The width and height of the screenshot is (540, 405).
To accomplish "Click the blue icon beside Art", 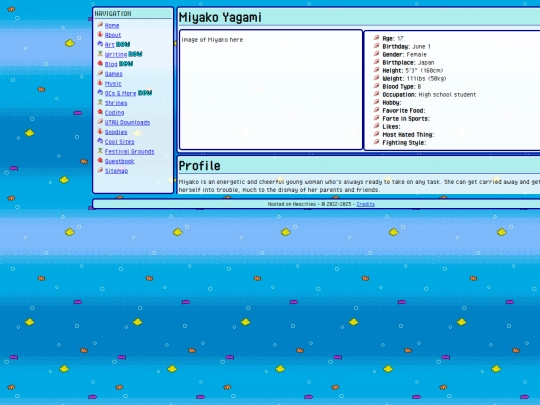I will pyautogui.click(x=100, y=44).
